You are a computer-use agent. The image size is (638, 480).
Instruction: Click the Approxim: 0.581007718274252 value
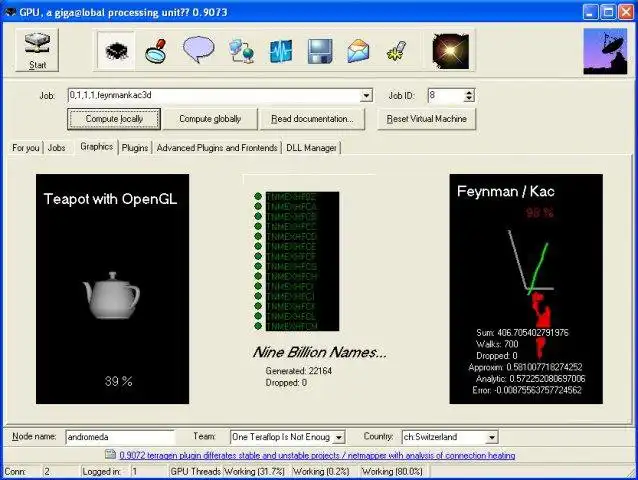pos(525,367)
